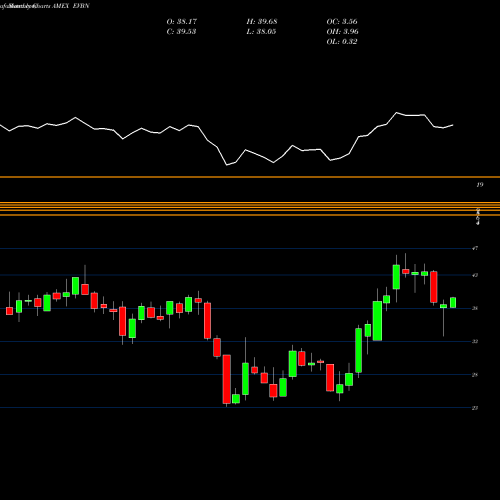
Task: Click the peak of the white indicator line
Action: tap(397, 113)
